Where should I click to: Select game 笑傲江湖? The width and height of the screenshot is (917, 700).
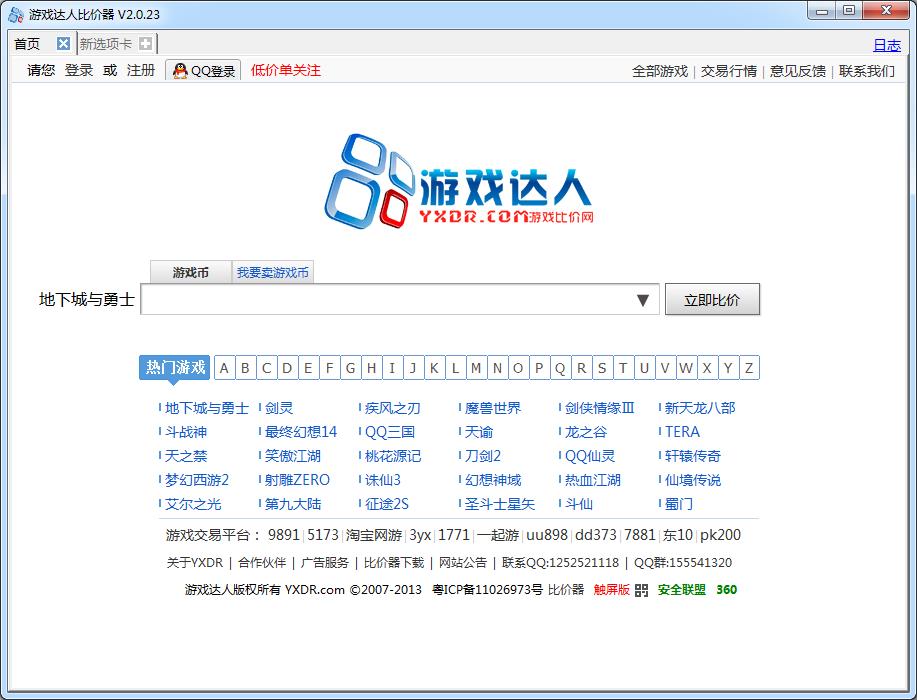pyautogui.click(x=293, y=456)
